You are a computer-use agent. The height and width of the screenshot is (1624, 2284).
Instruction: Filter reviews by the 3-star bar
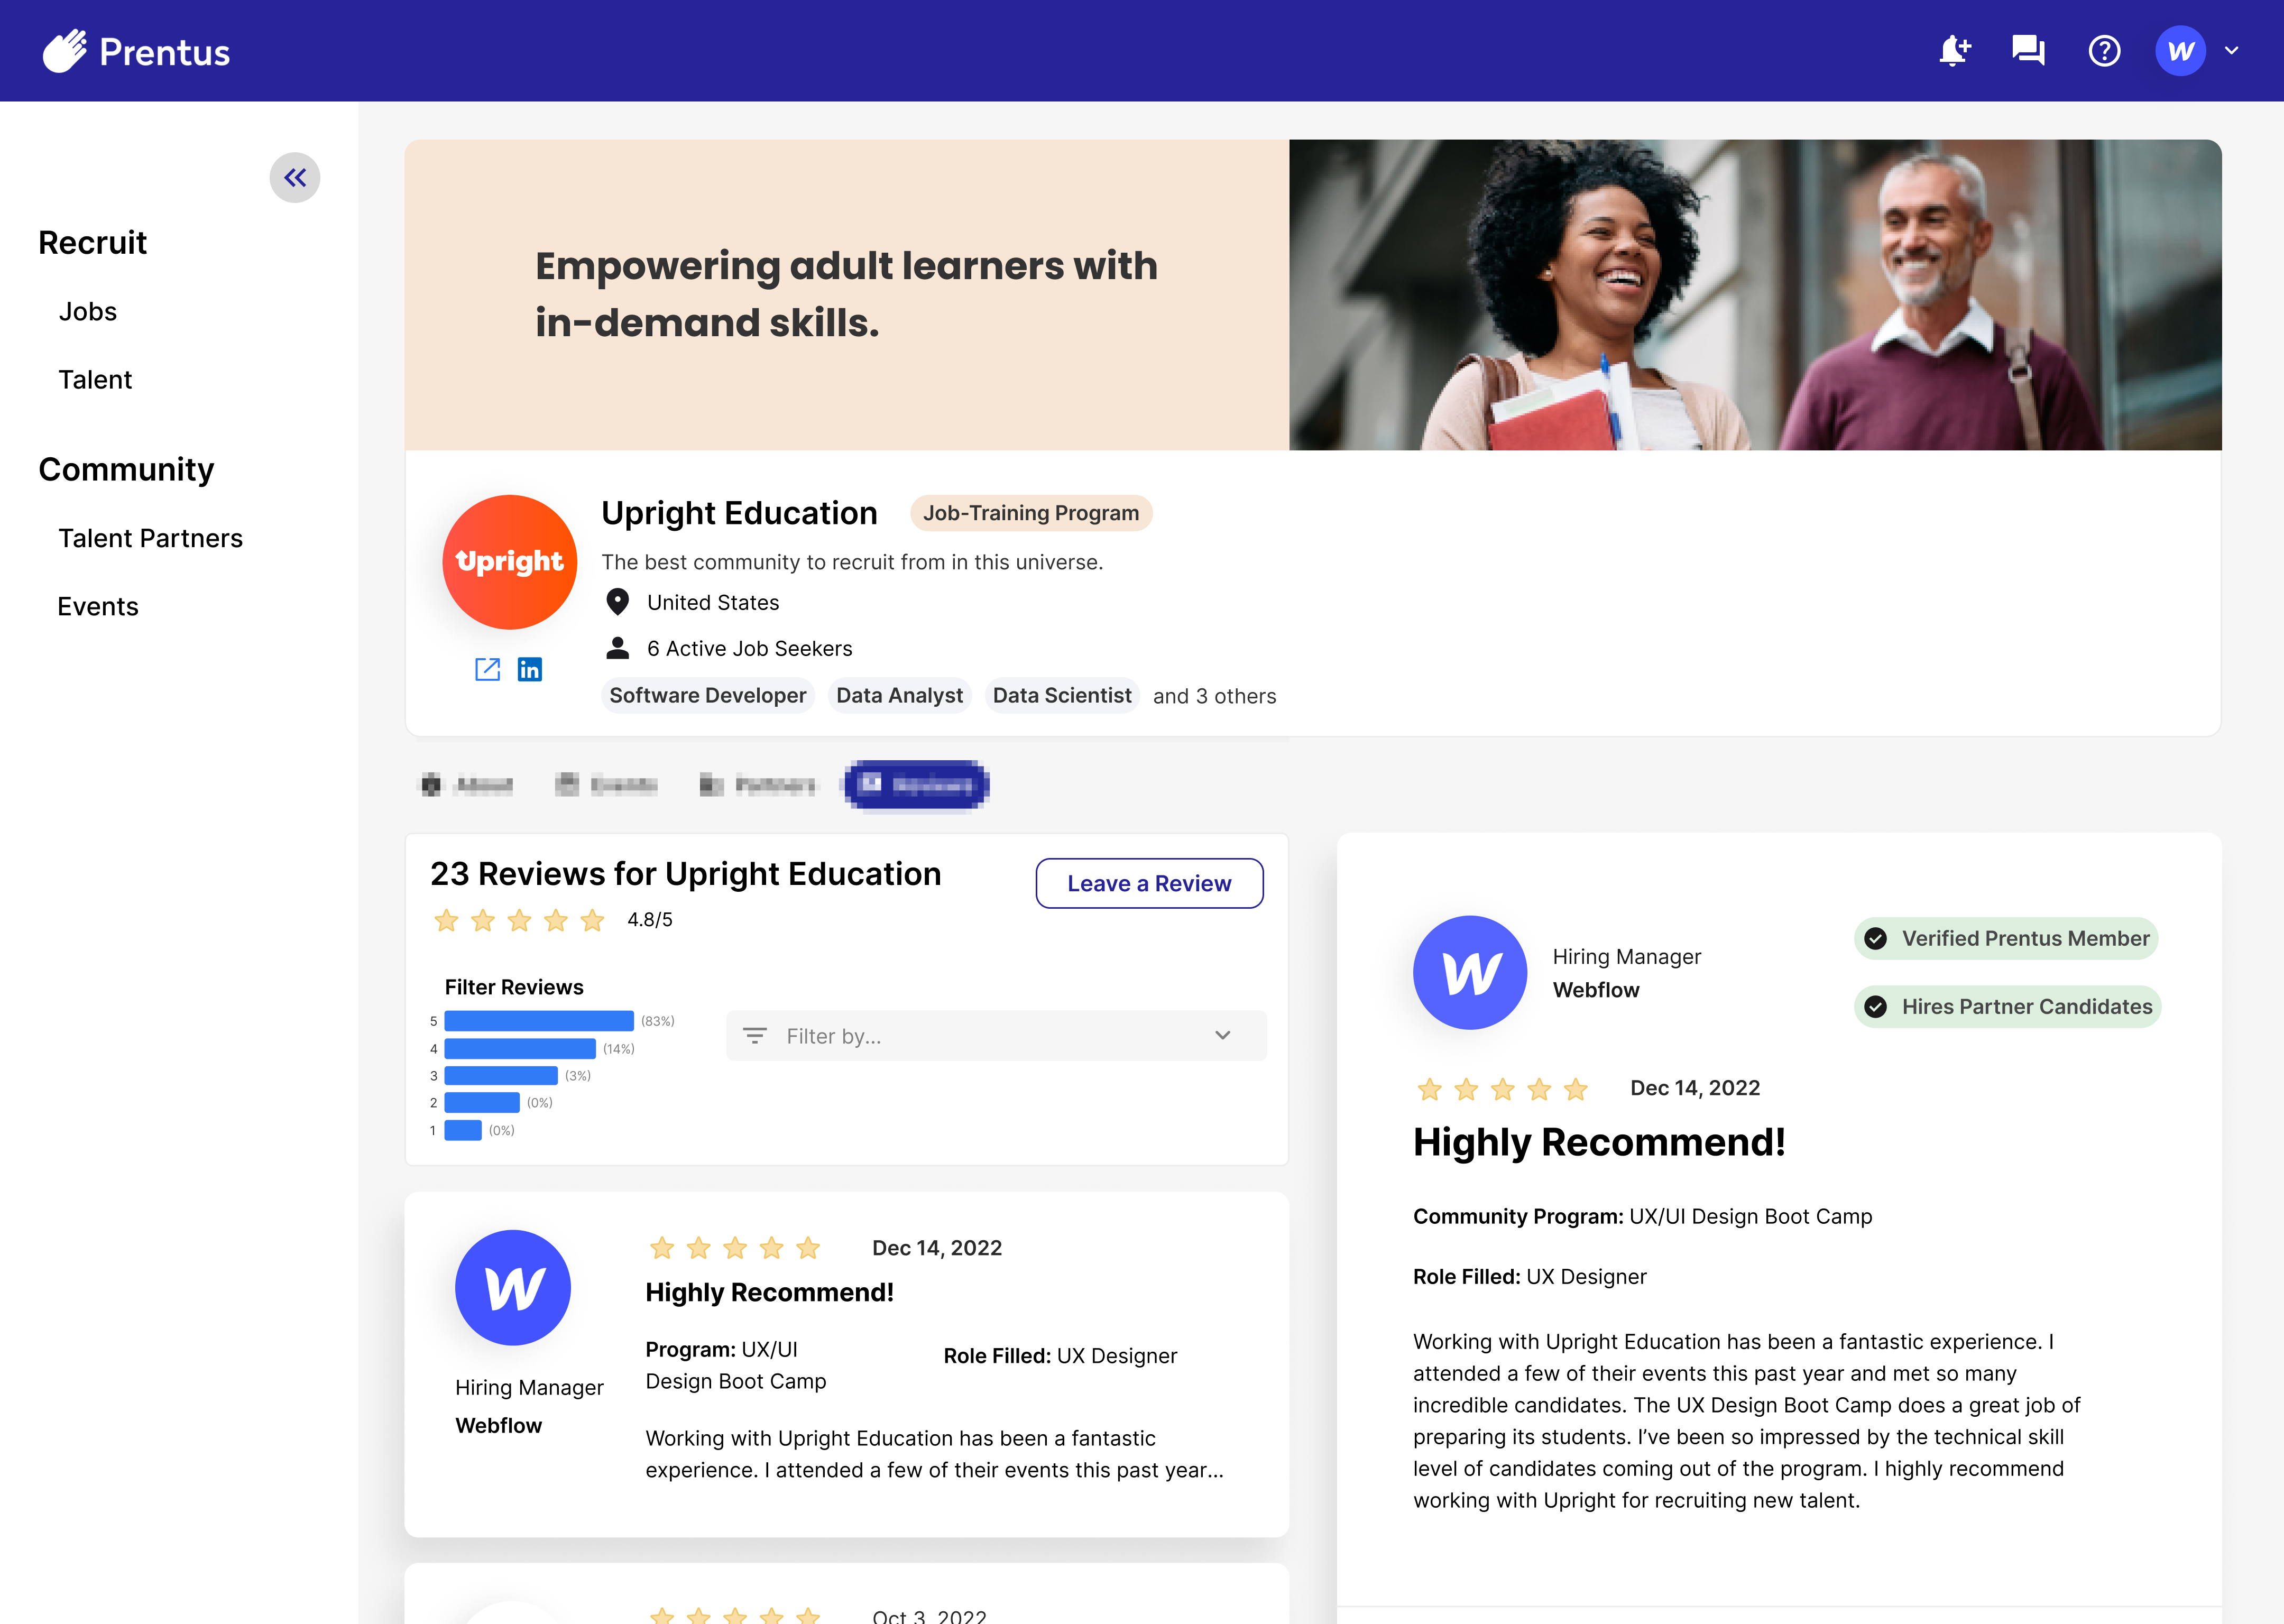pos(501,1076)
